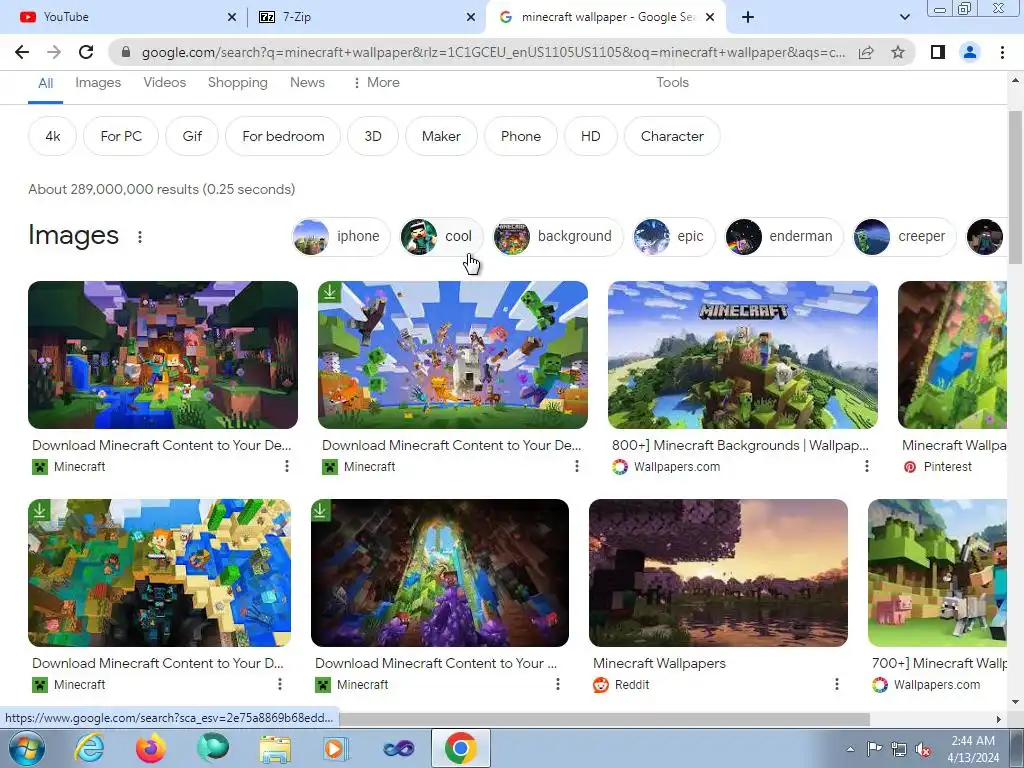The height and width of the screenshot is (768, 1024).
Task: Open Chrome's three-dot menu
Action: tap(1002, 52)
